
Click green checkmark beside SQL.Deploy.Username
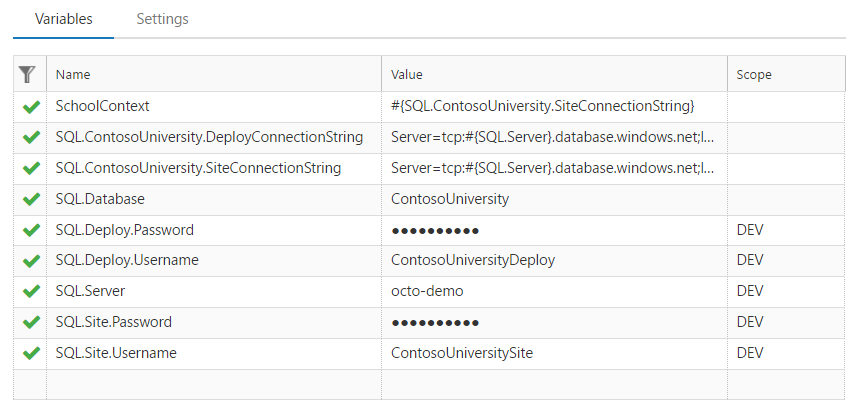coord(30,261)
